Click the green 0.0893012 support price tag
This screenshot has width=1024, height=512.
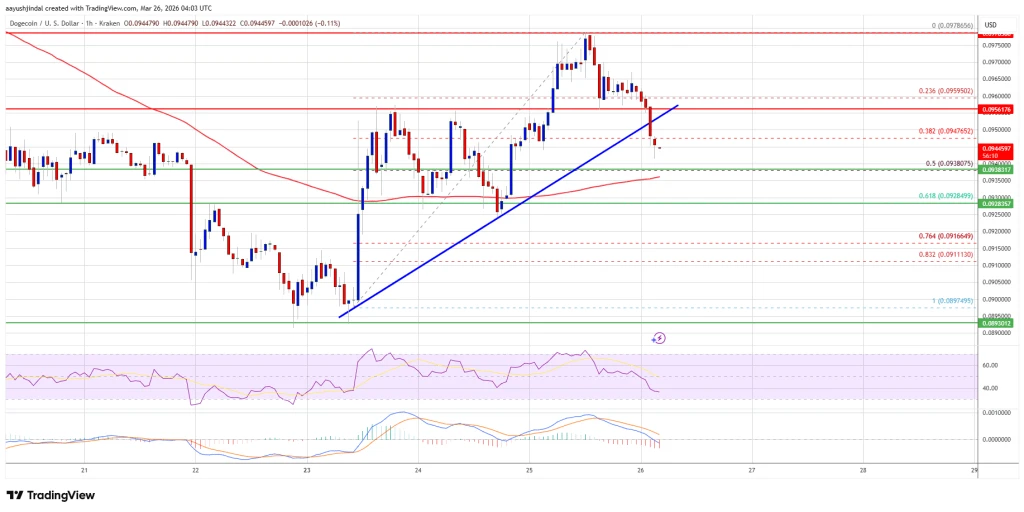click(996, 323)
